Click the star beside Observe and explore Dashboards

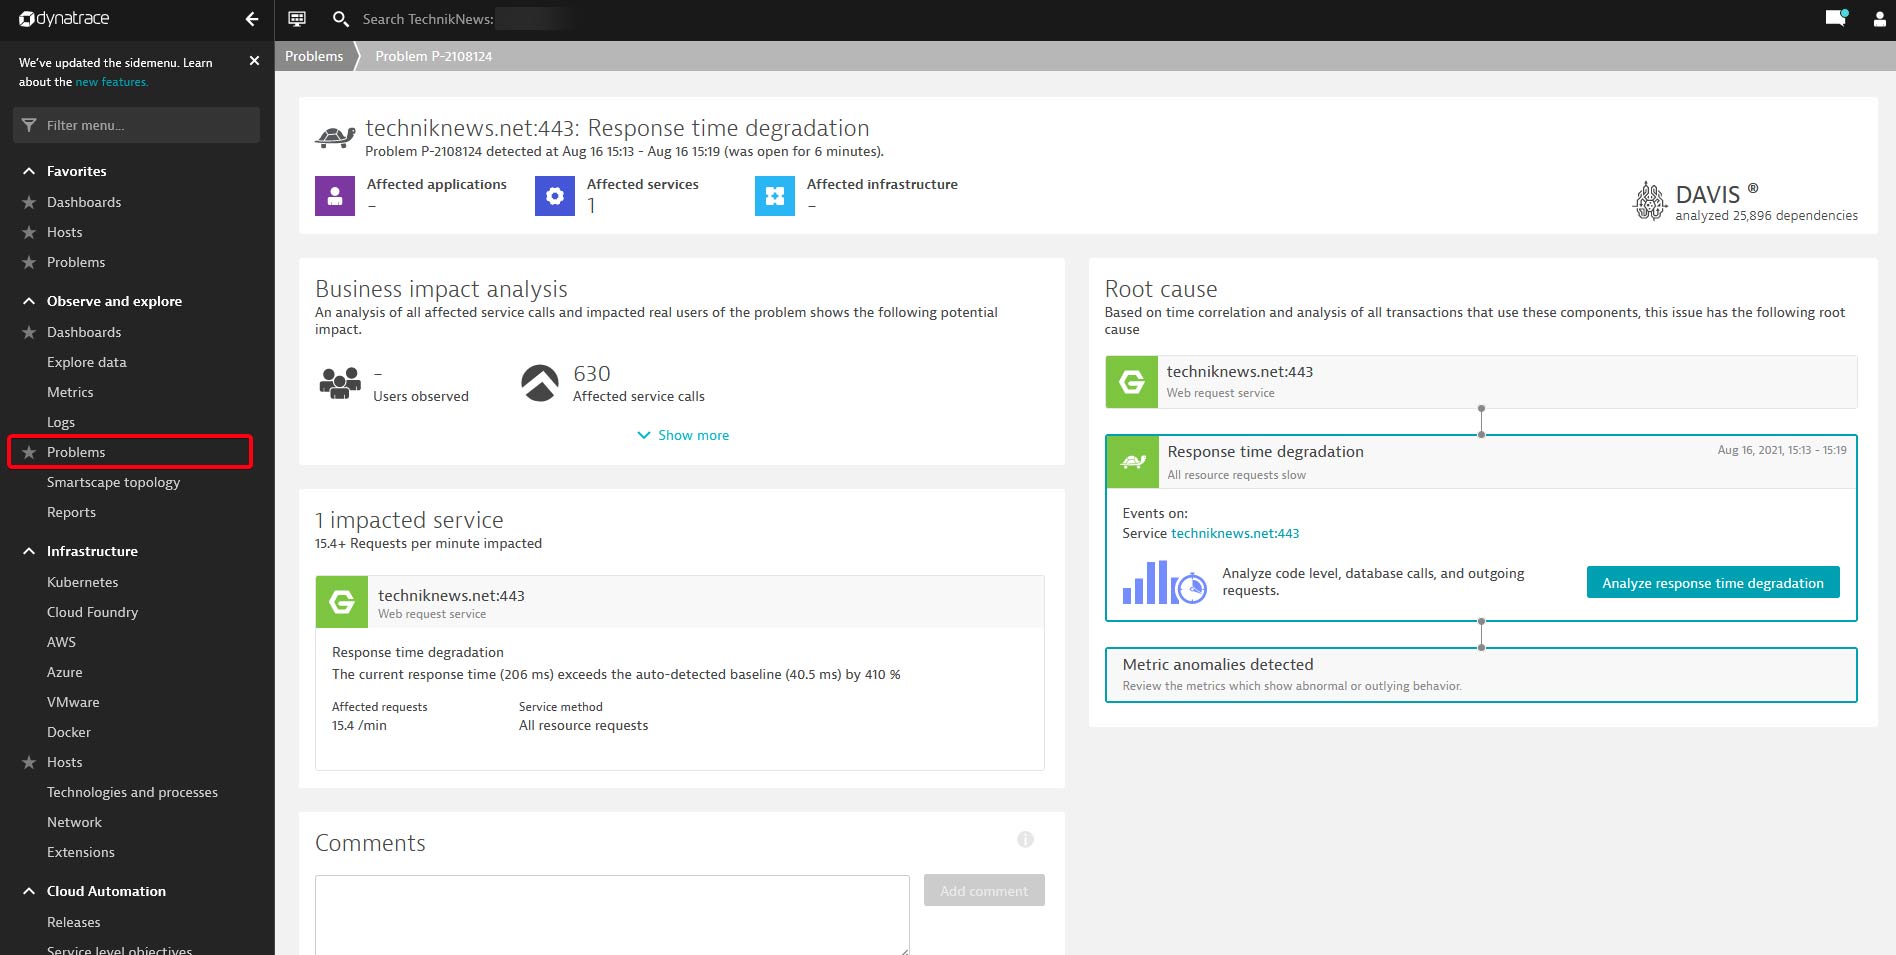(x=29, y=332)
